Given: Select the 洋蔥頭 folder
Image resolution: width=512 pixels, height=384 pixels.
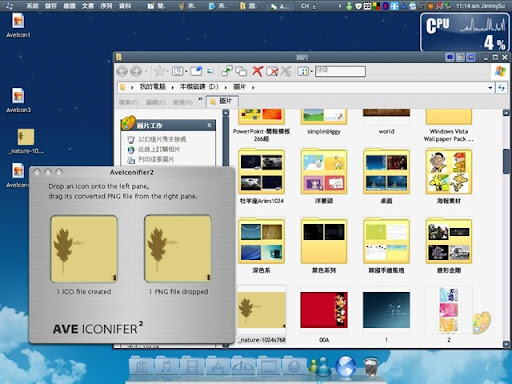Looking at the screenshot, I should (324, 176).
